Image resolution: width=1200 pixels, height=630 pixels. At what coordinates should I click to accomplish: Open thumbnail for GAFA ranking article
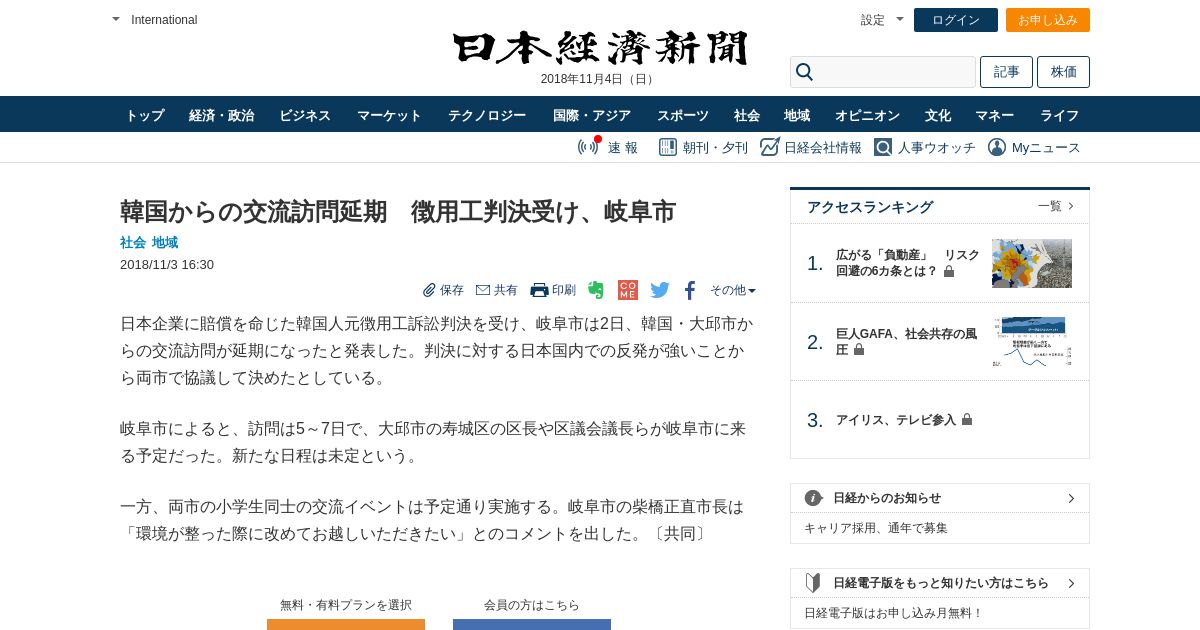pos(1032,341)
